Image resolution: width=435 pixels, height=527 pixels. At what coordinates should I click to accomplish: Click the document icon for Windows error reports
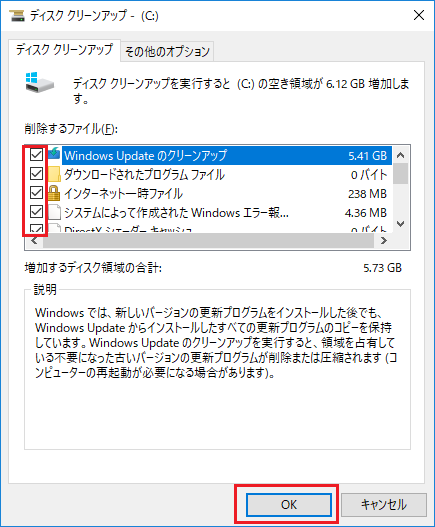pos(54,212)
